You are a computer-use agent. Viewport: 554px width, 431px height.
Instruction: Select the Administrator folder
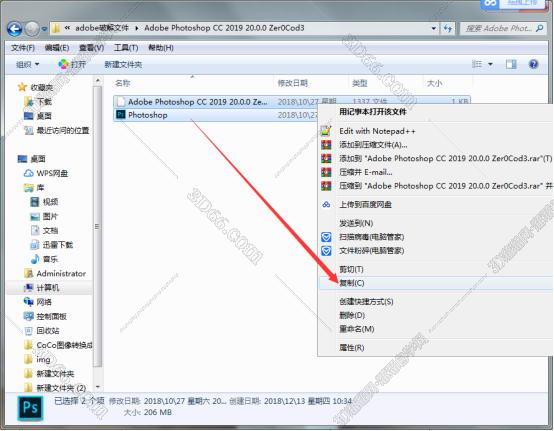[55, 273]
